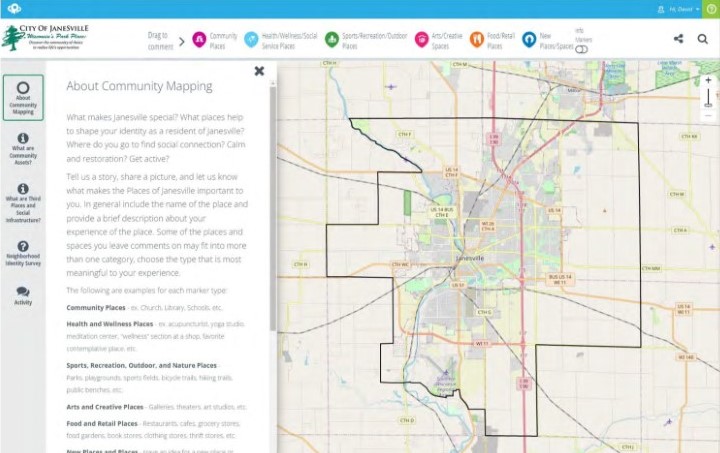Click the bold 'Community Places' example label
720x453 pixels.
tap(96, 308)
